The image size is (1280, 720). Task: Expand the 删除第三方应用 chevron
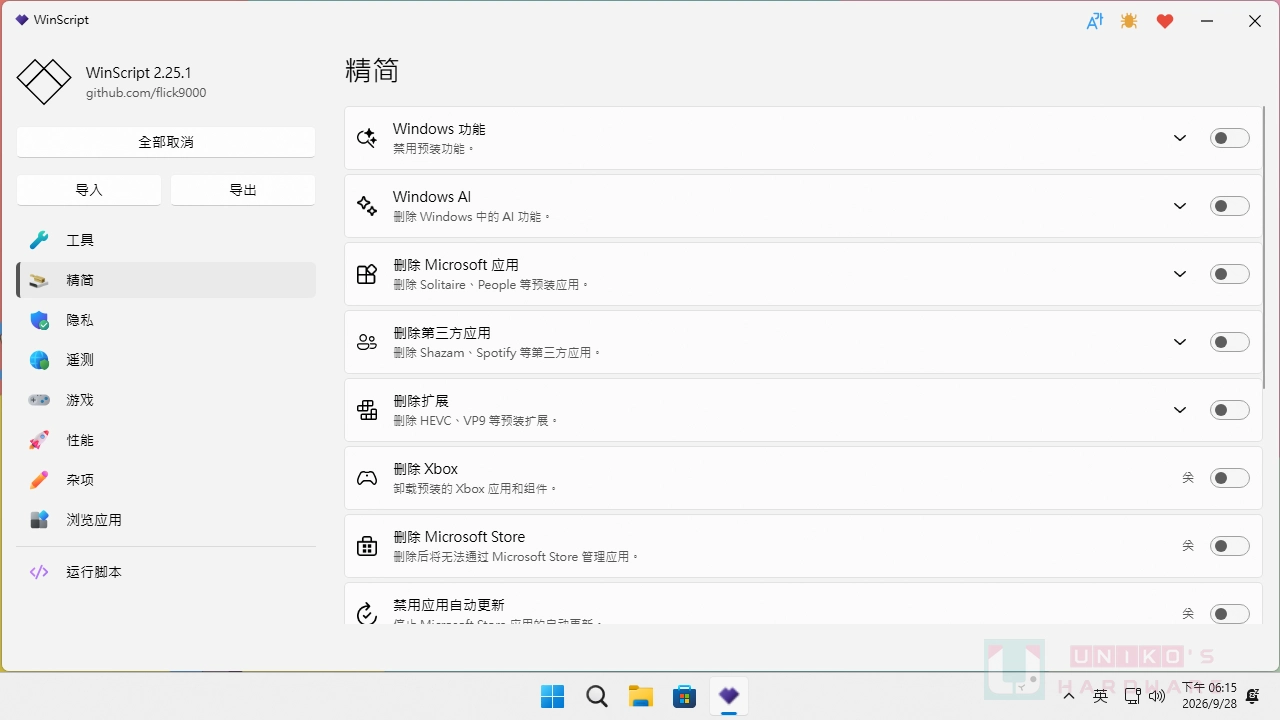tap(1180, 342)
